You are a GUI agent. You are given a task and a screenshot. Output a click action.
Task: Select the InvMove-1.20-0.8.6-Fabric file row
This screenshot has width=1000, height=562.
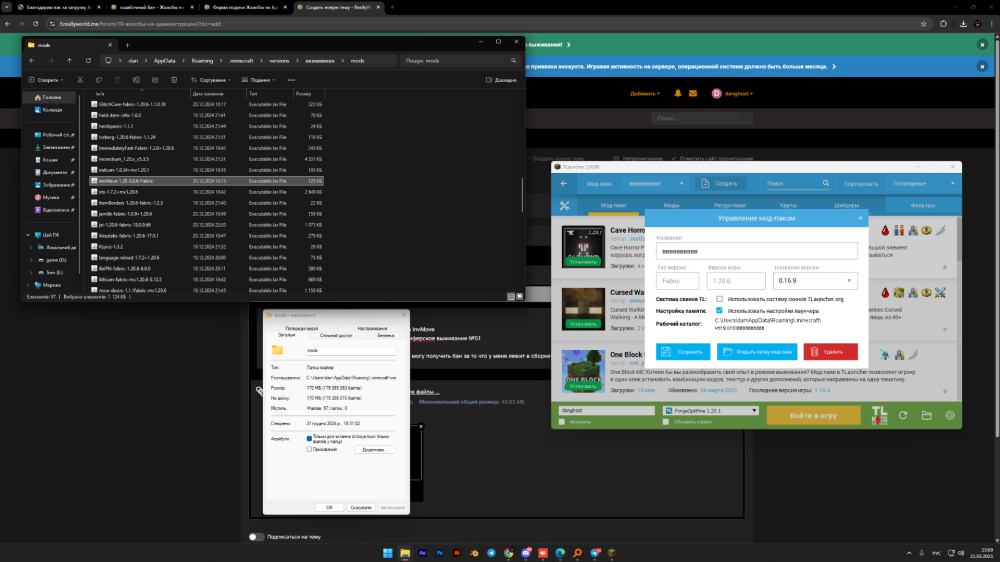(x=206, y=181)
